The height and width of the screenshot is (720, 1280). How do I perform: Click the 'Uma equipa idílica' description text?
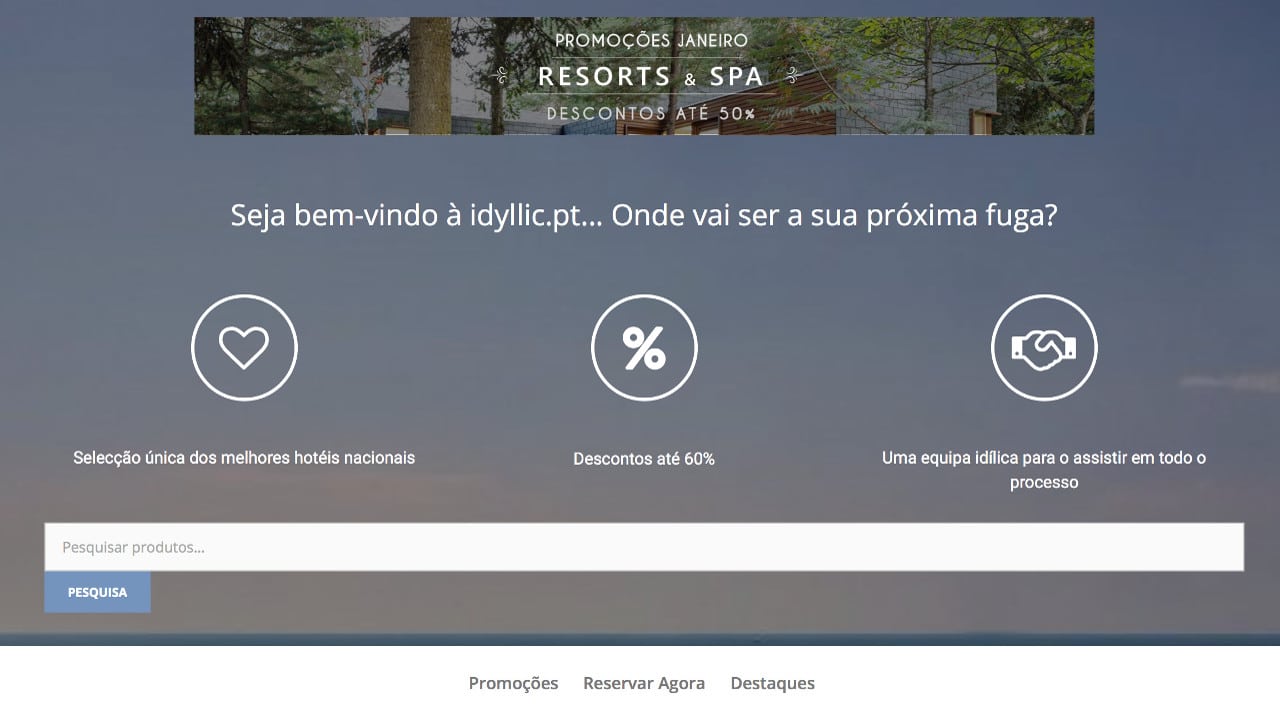click(x=1044, y=470)
